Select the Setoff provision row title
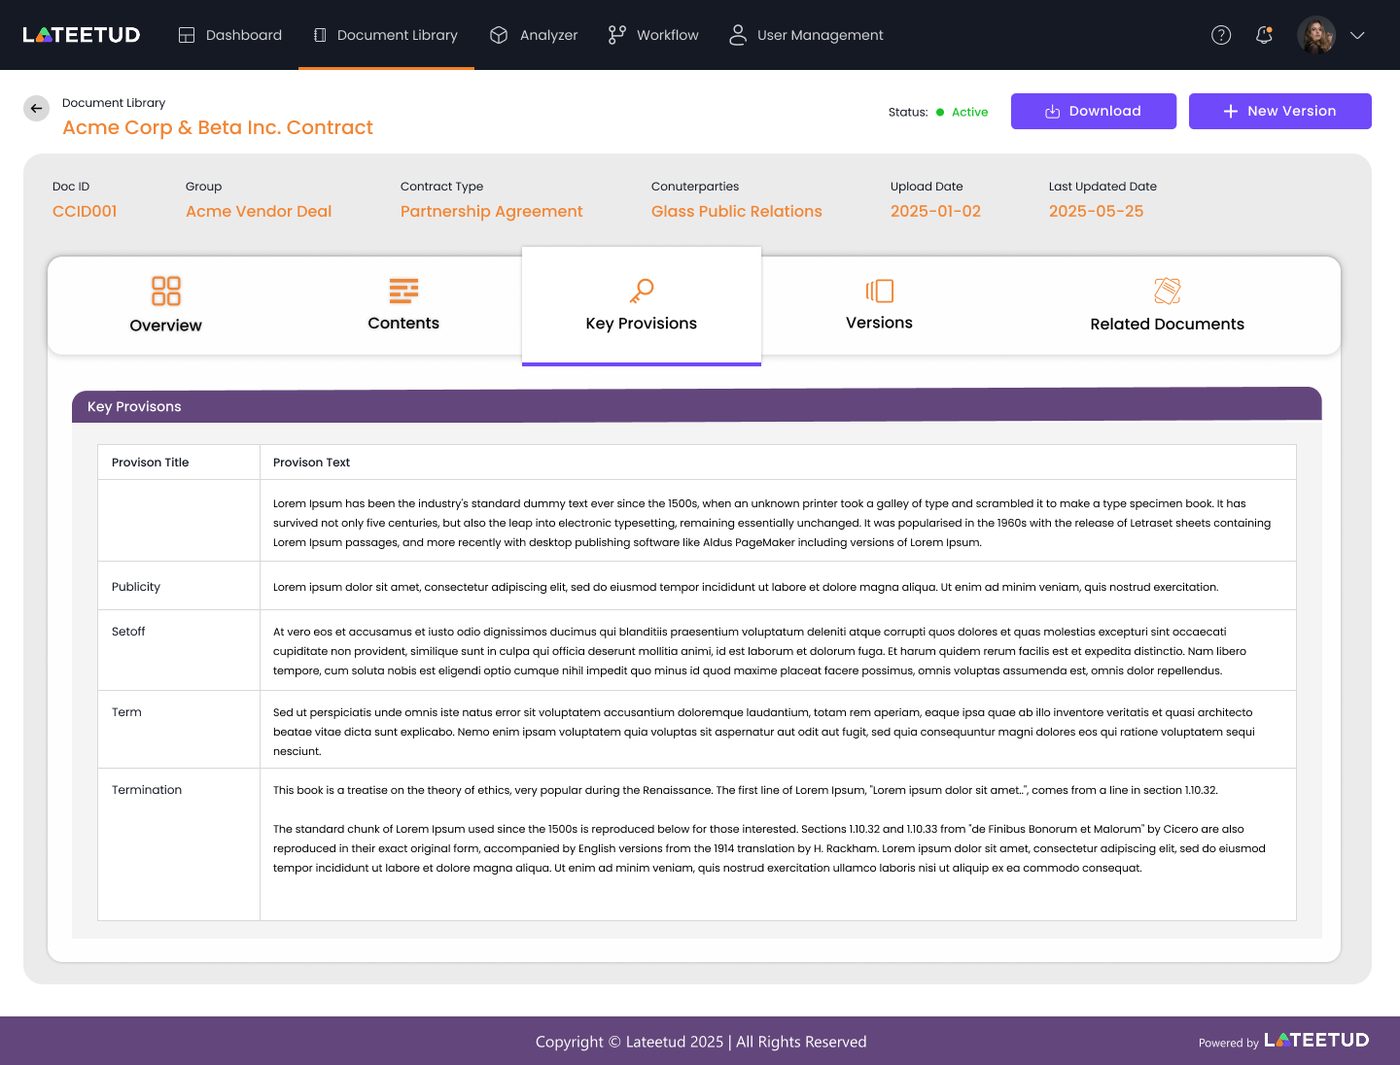Screen dimensions: 1400x1065 pyautogui.click(x=128, y=632)
